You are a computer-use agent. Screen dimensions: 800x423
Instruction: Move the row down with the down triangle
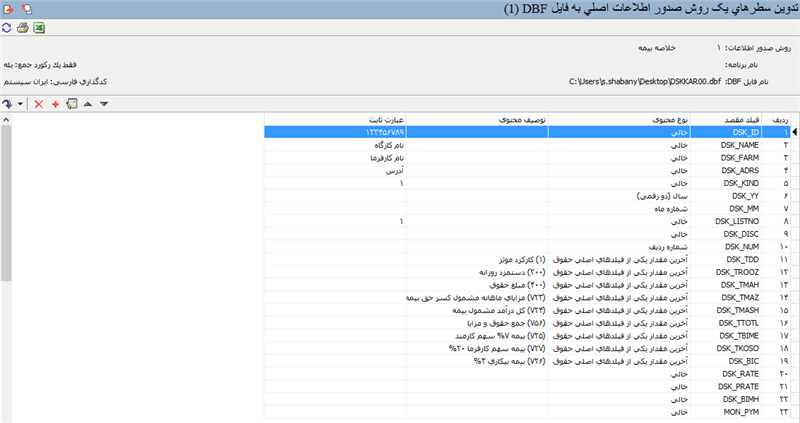pos(104,103)
